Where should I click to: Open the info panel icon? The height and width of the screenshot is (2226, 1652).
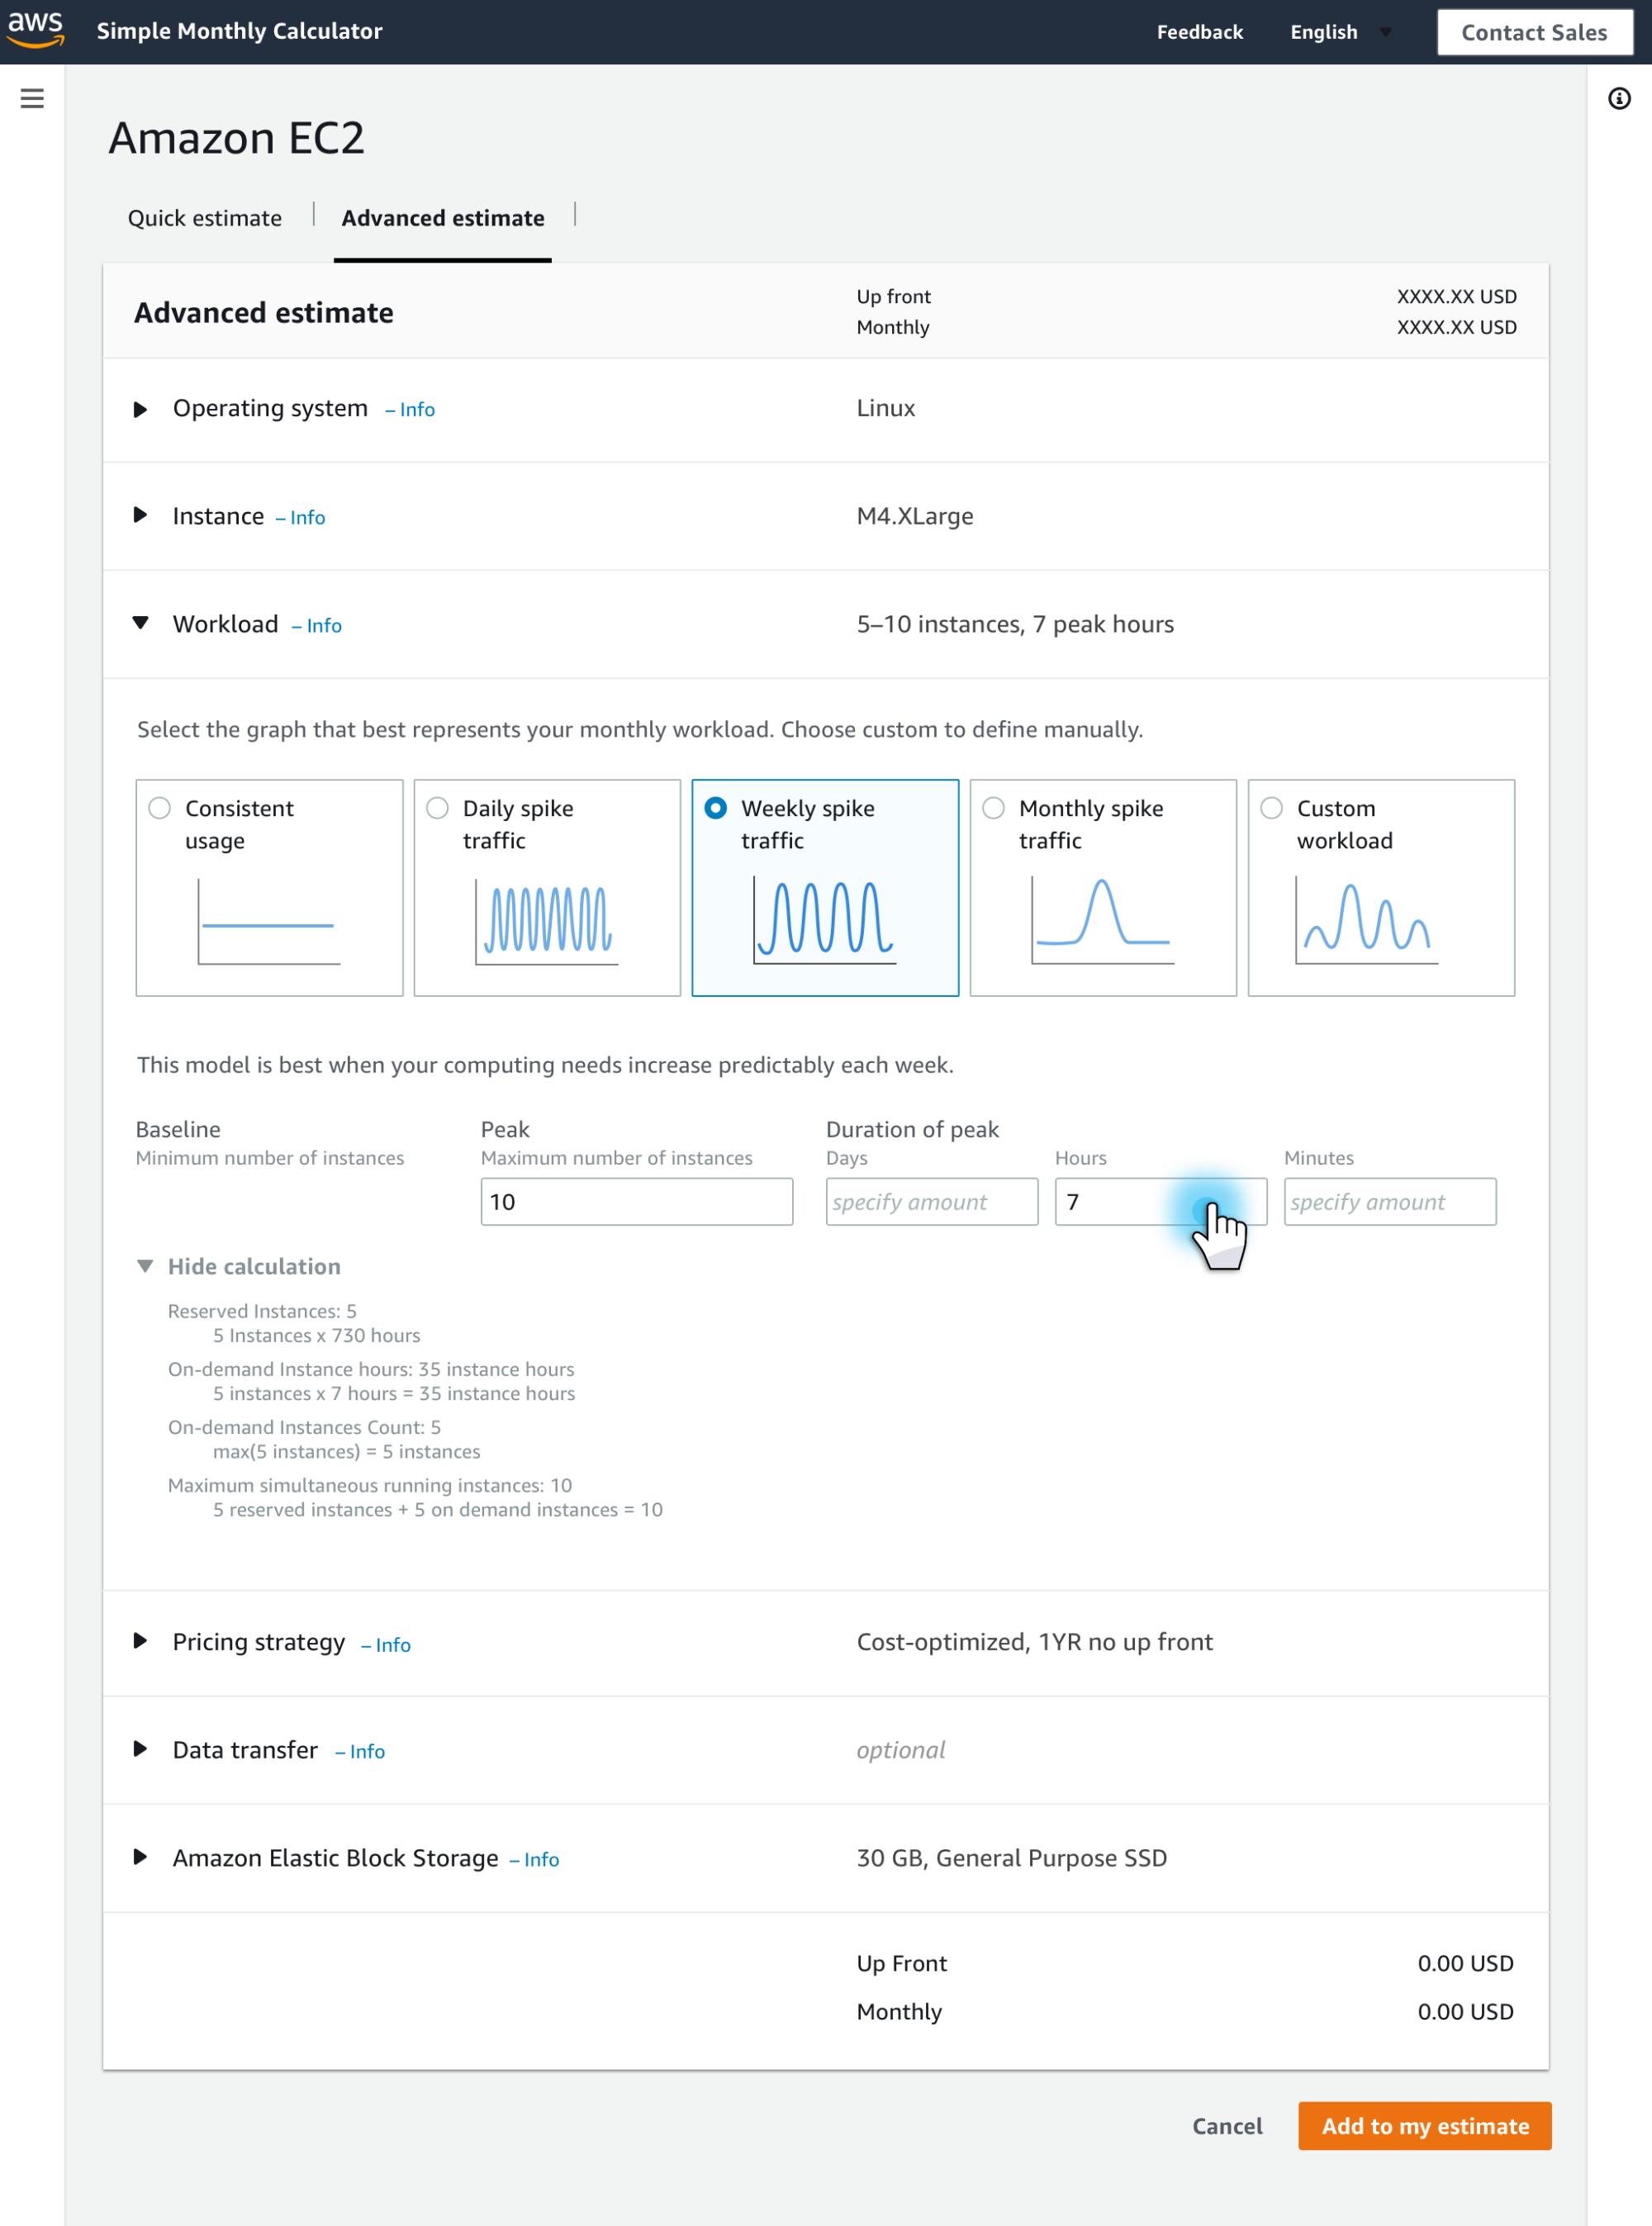[1619, 98]
